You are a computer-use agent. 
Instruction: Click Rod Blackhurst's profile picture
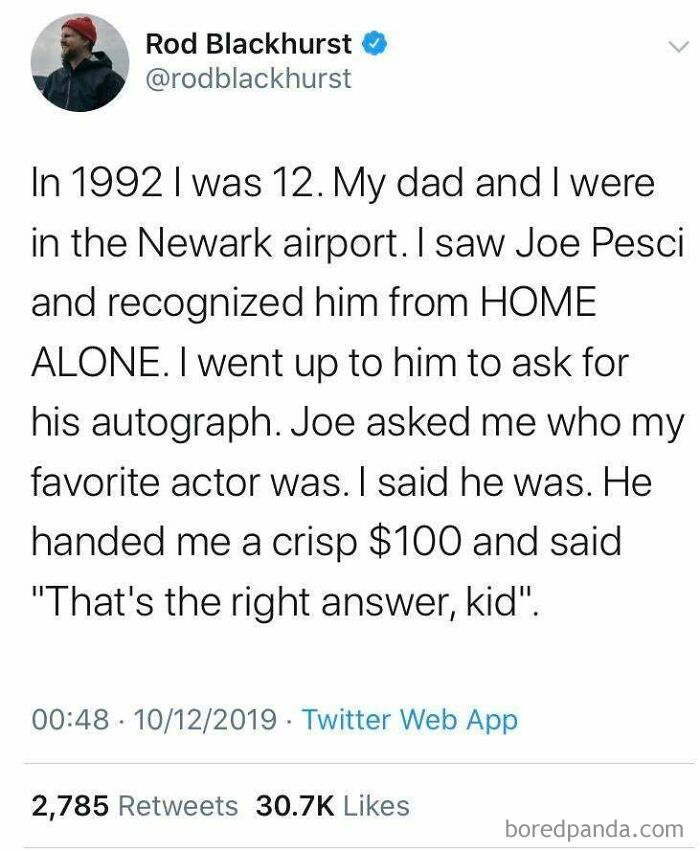pyautogui.click(x=80, y=61)
